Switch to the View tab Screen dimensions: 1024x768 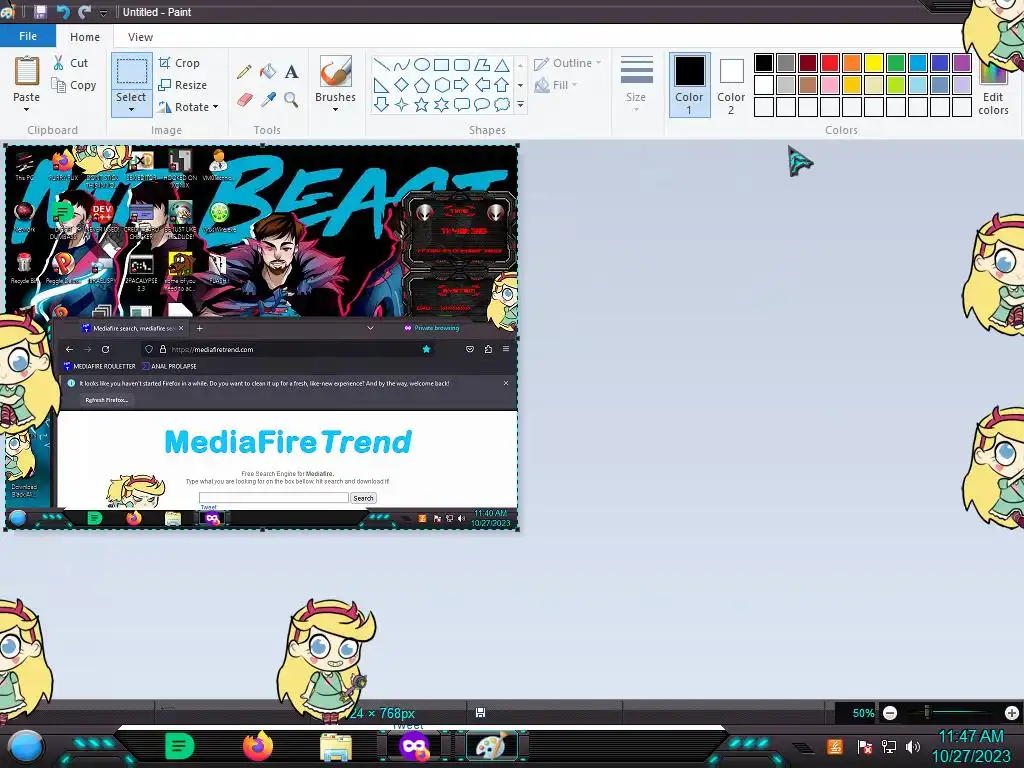coord(140,37)
